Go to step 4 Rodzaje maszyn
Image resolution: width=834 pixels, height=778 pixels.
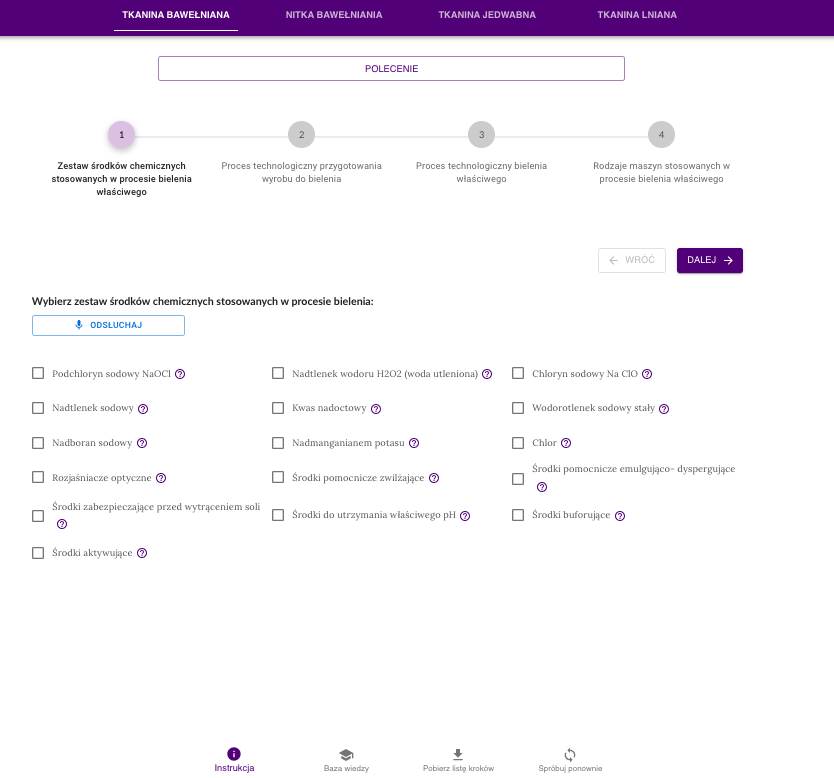point(661,134)
